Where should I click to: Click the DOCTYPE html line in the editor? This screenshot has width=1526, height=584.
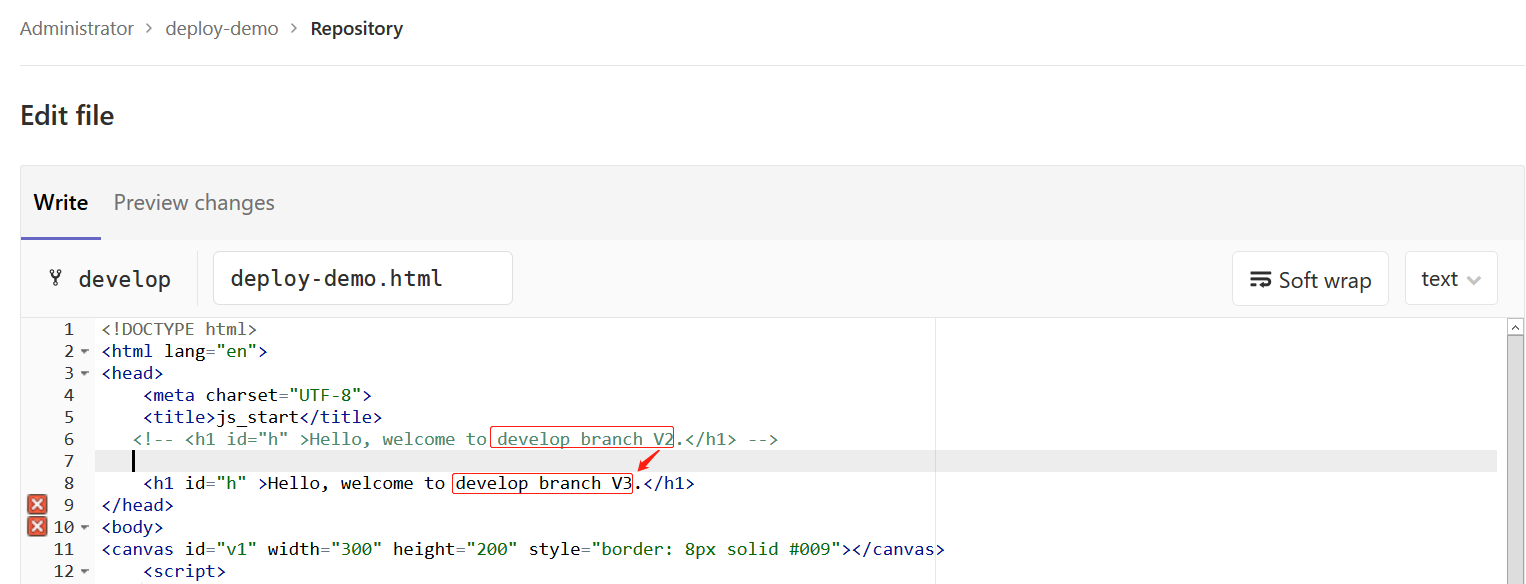click(x=179, y=329)
